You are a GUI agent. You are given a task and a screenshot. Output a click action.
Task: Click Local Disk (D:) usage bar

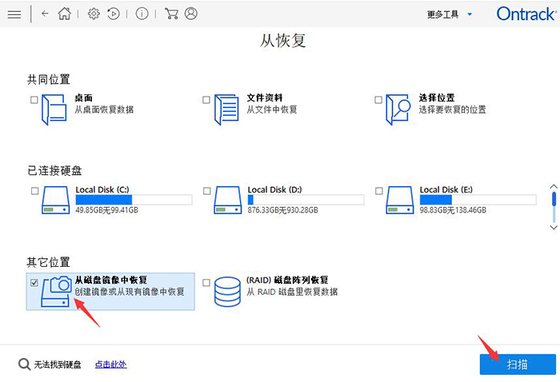pos(306,200)
